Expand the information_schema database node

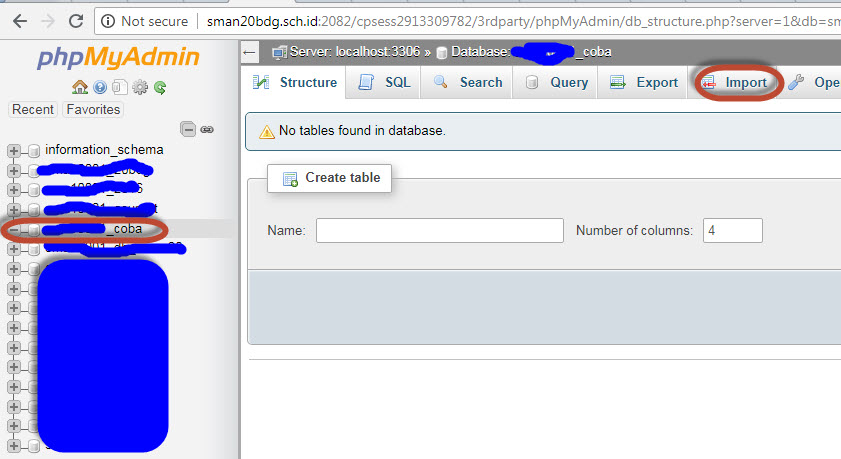tap(14, 150)
